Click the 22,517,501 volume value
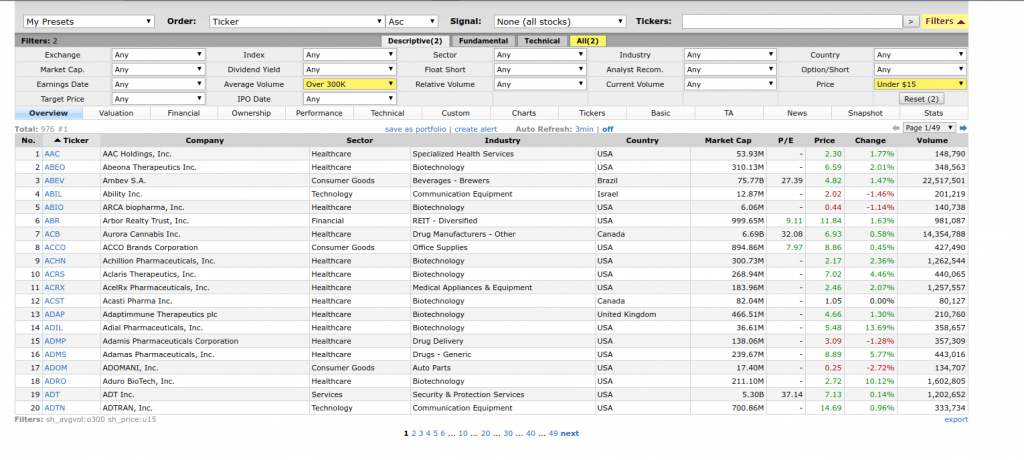 click(x=942, y=180)
